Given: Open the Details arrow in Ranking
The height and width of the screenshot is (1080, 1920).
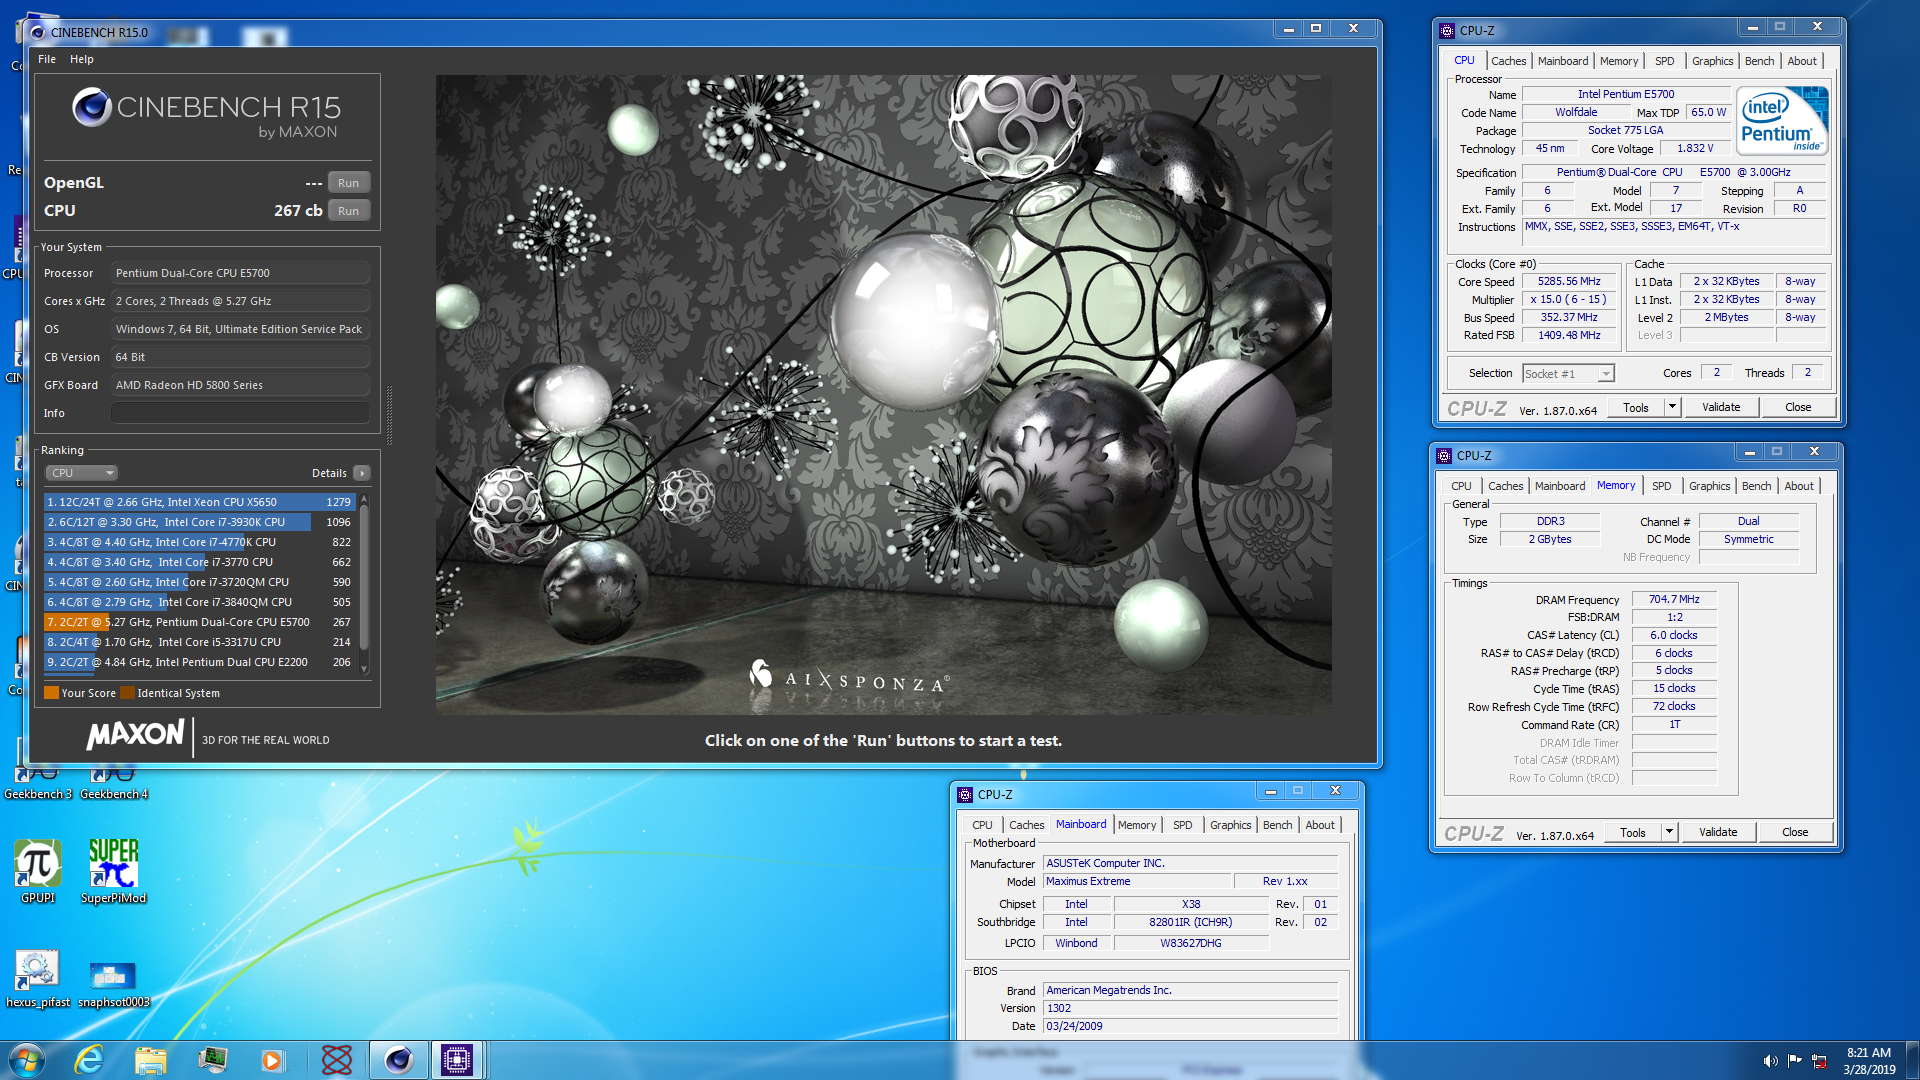Looking at the screenshot, I should [x=362, y=473].
